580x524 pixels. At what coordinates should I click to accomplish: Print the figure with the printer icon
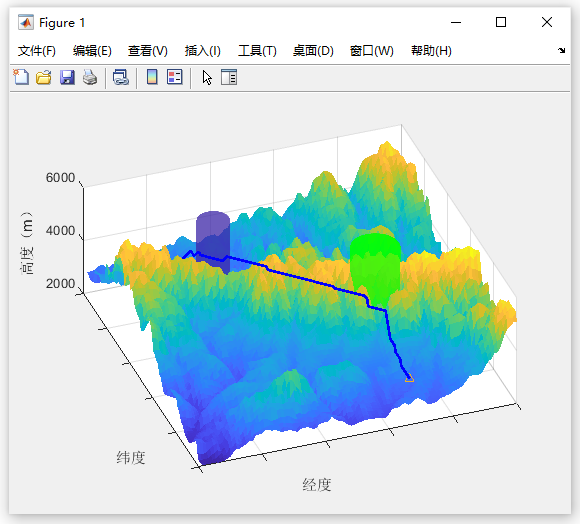click(x=90, y=78)
